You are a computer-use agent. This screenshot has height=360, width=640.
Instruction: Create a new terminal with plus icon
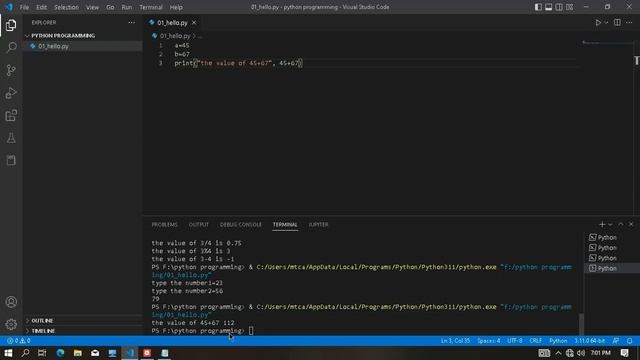[602, 224]
